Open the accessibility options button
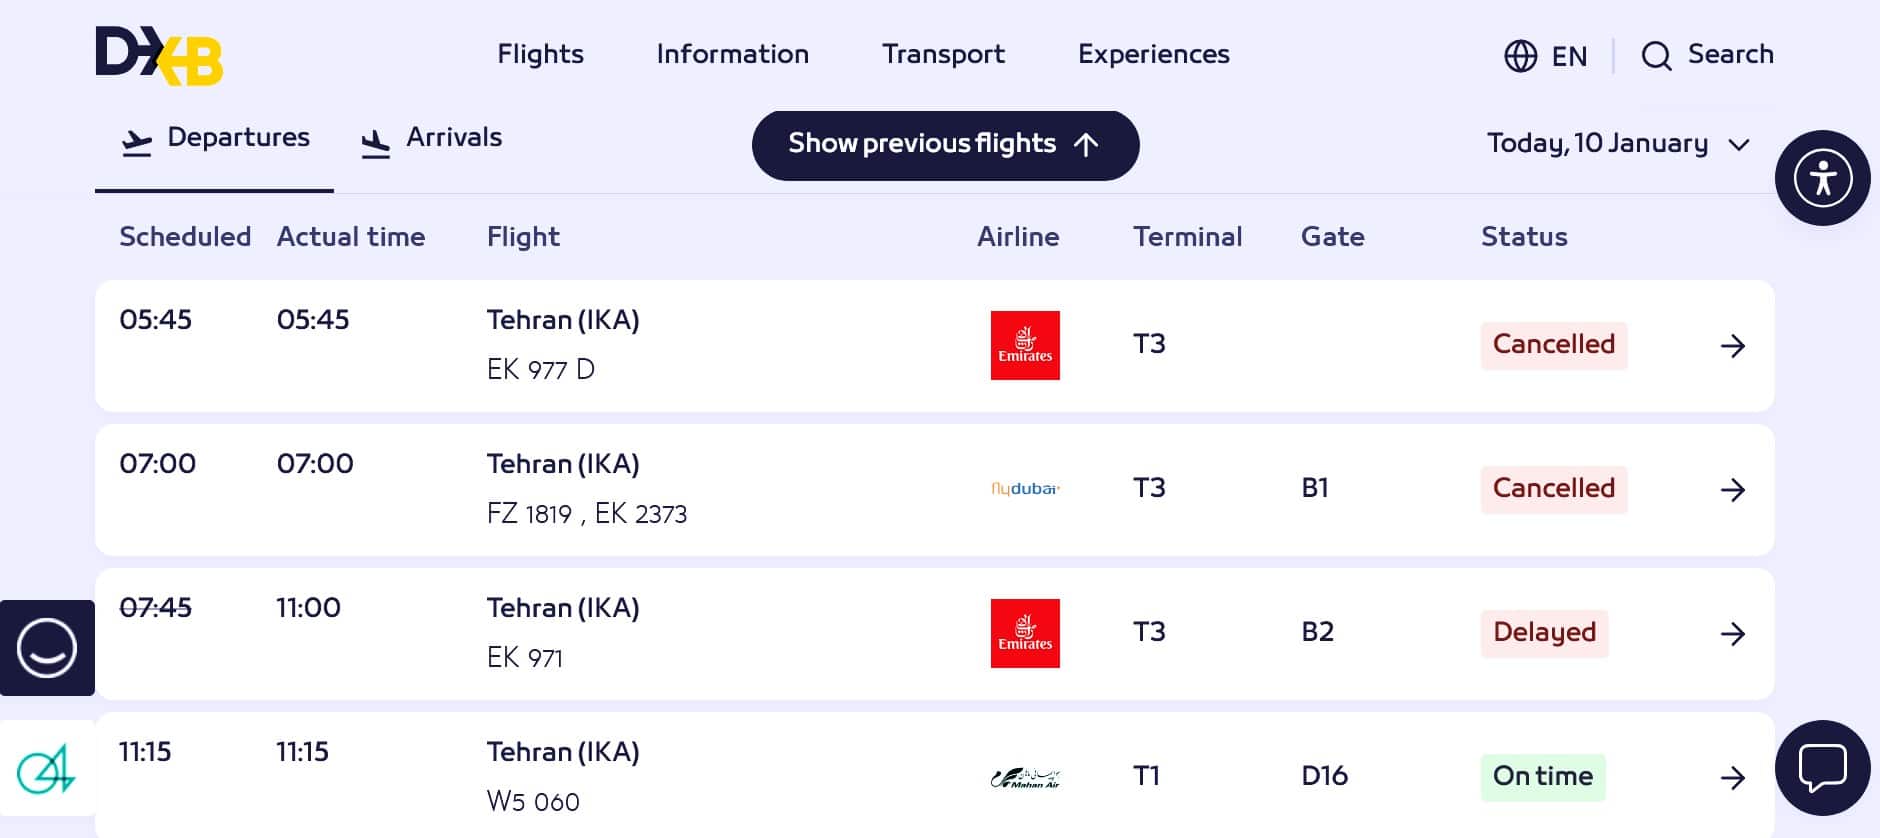This screenshot has height=838, width=1880. (x=1822, y=178)
